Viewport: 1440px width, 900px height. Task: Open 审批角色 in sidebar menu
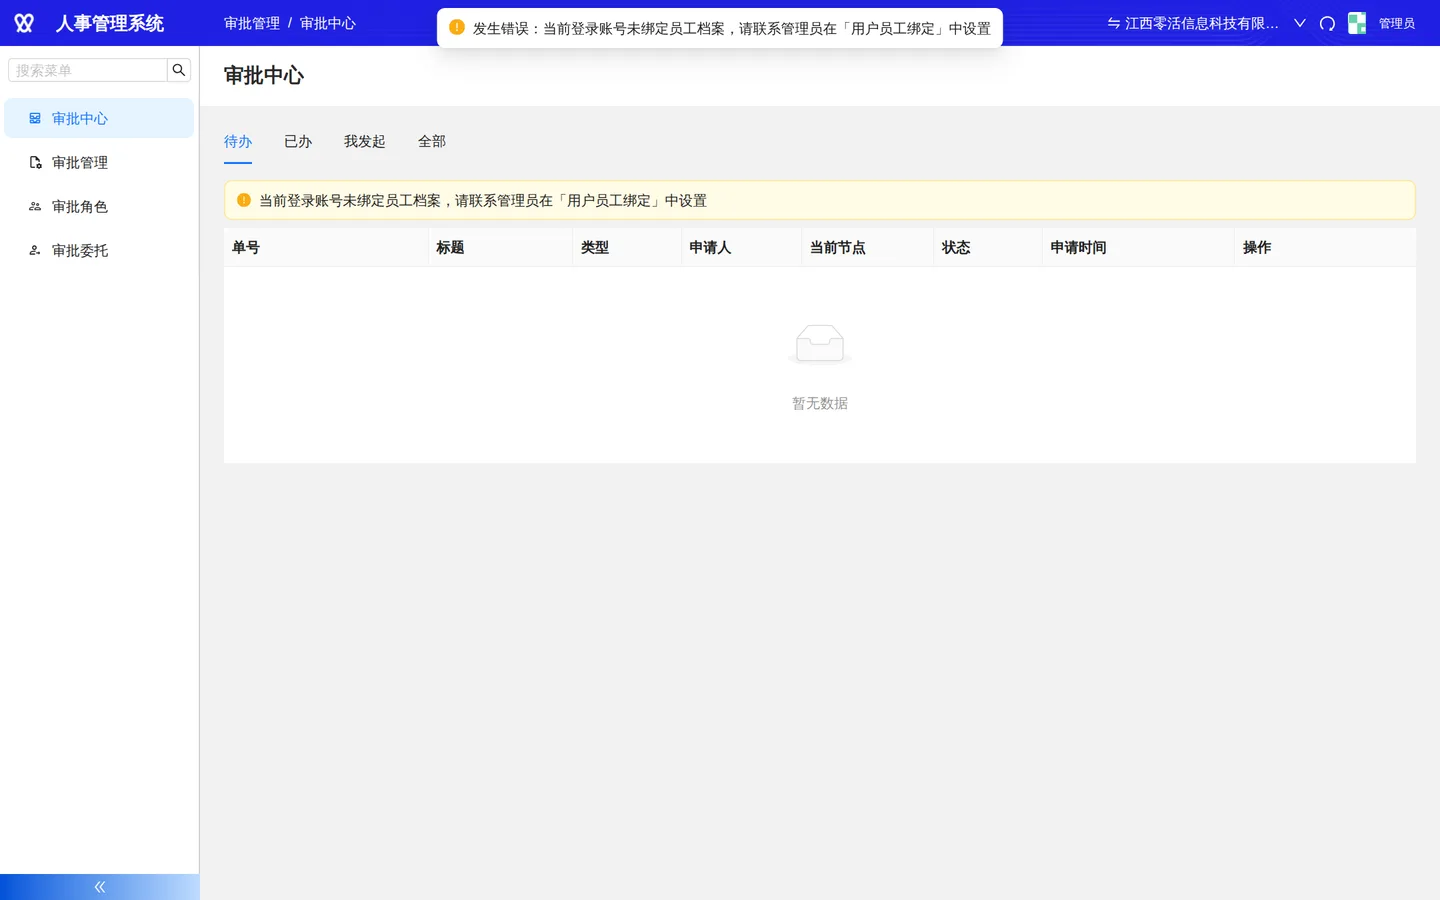[x=99, y=206]
